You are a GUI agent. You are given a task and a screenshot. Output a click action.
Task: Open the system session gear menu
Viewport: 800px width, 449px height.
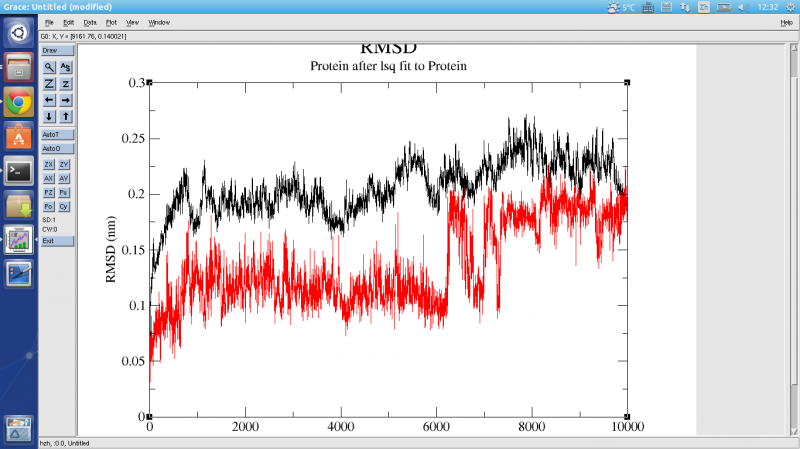[x=790, y=7]
